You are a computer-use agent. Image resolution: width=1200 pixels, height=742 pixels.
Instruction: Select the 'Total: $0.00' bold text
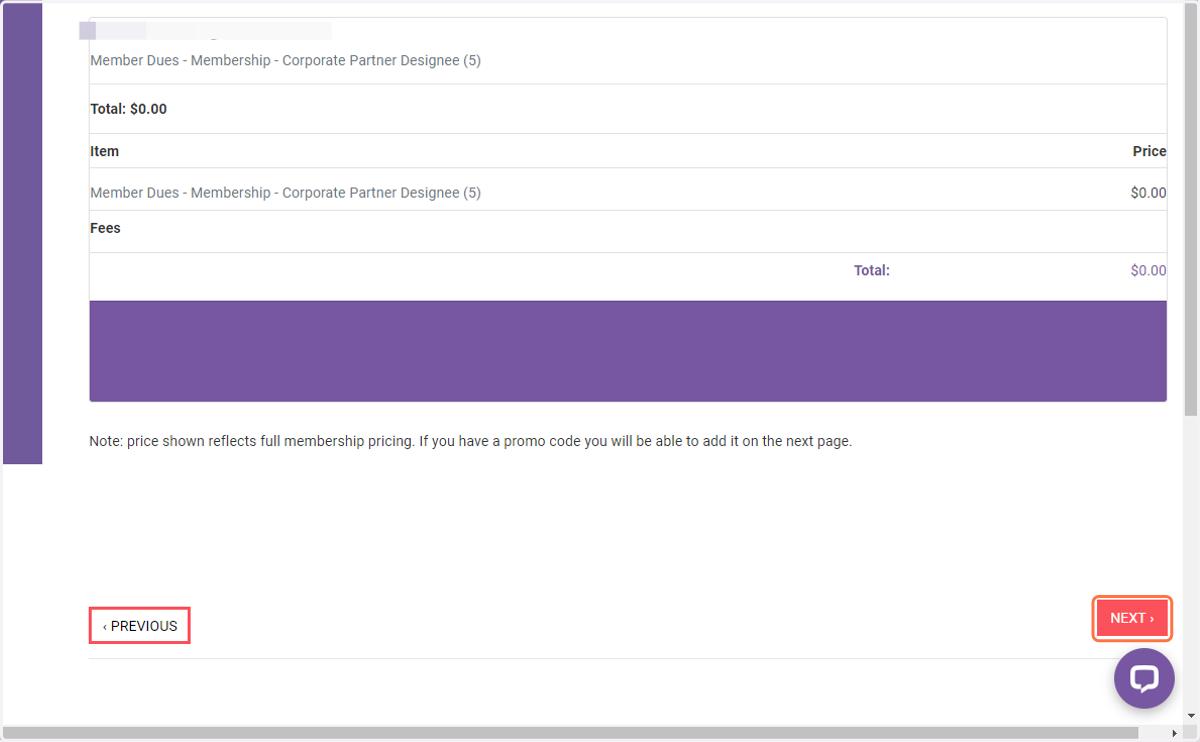tap(128, 109)
